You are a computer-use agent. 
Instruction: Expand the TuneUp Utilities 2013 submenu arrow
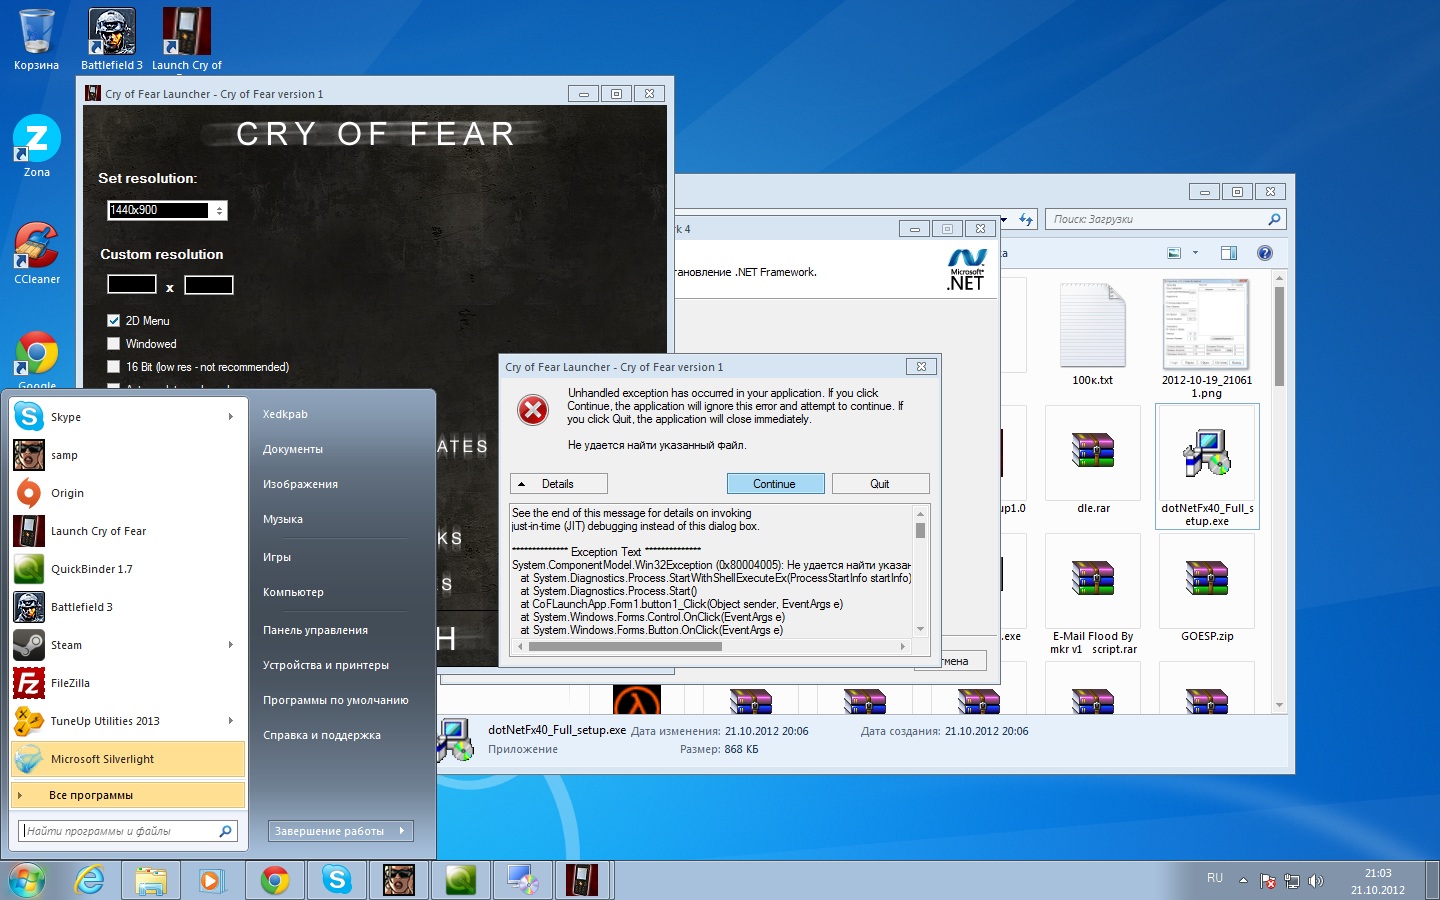click(231, 721)
